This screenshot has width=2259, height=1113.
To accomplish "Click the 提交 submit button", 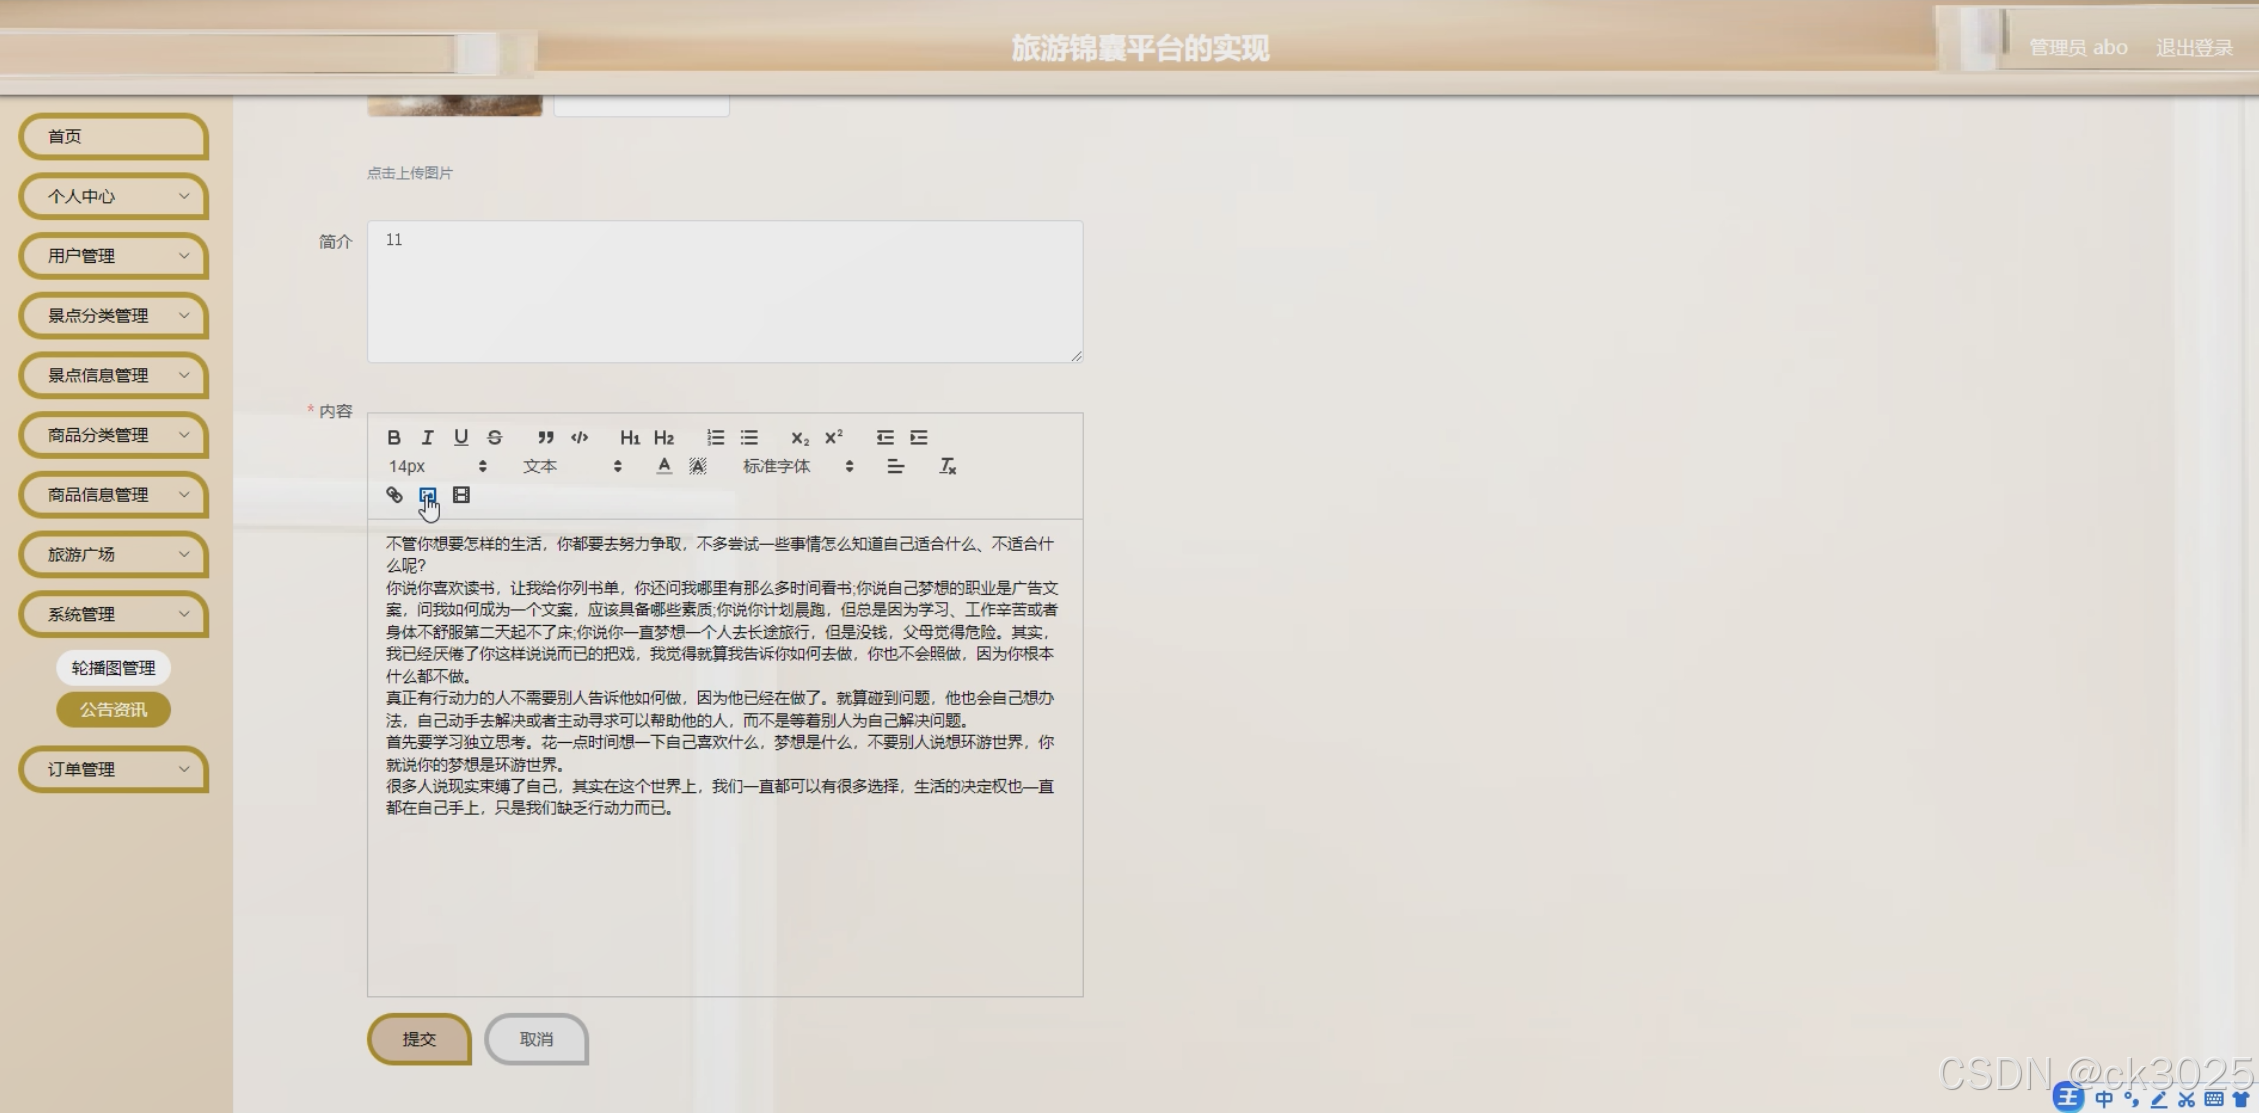I will [419, 1039].
